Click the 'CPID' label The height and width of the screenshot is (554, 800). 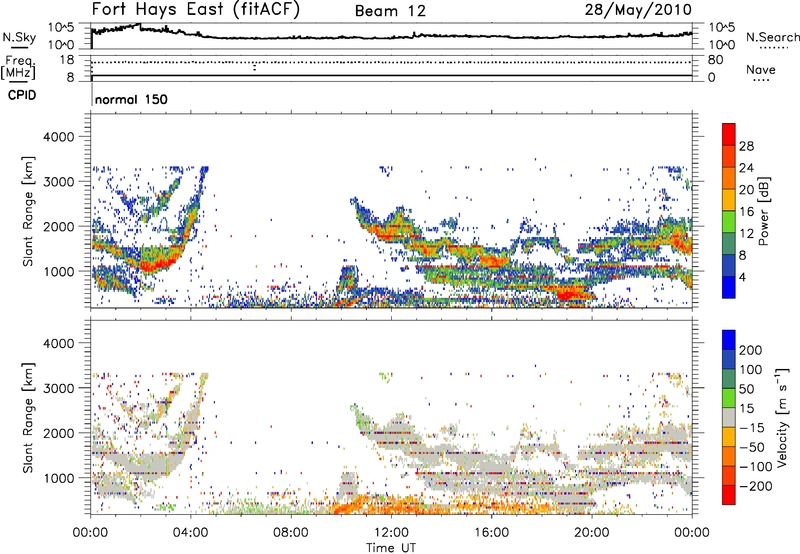[22, 95]
